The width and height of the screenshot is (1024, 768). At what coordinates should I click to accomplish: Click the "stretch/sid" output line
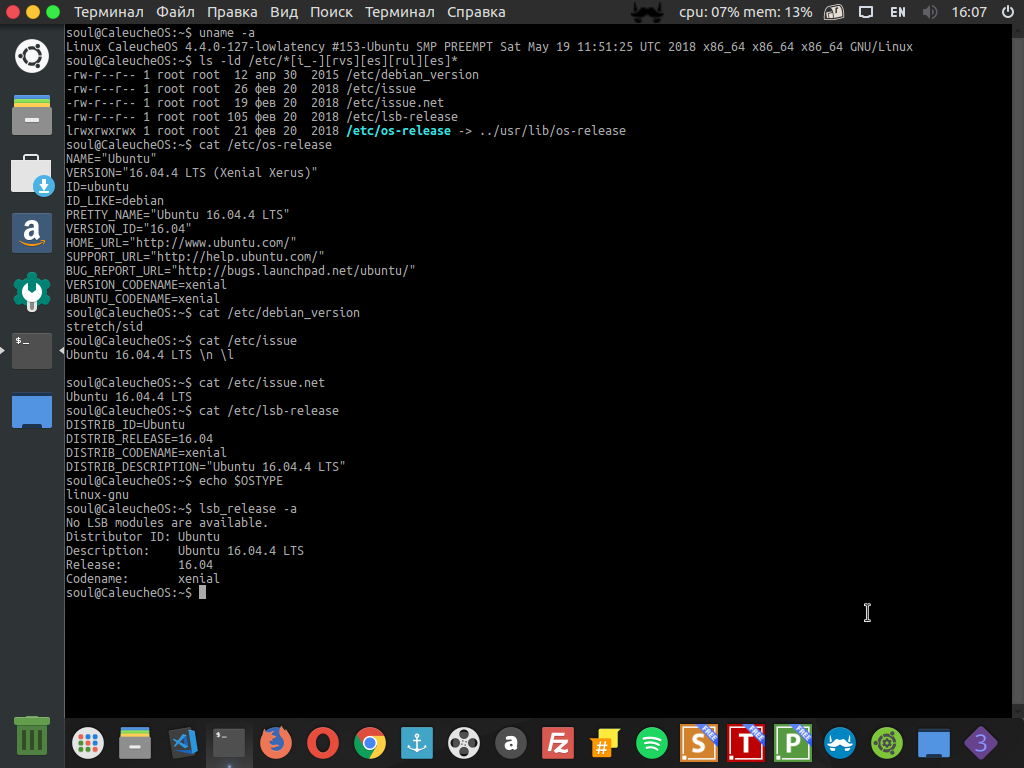click(x=104, y=327)
